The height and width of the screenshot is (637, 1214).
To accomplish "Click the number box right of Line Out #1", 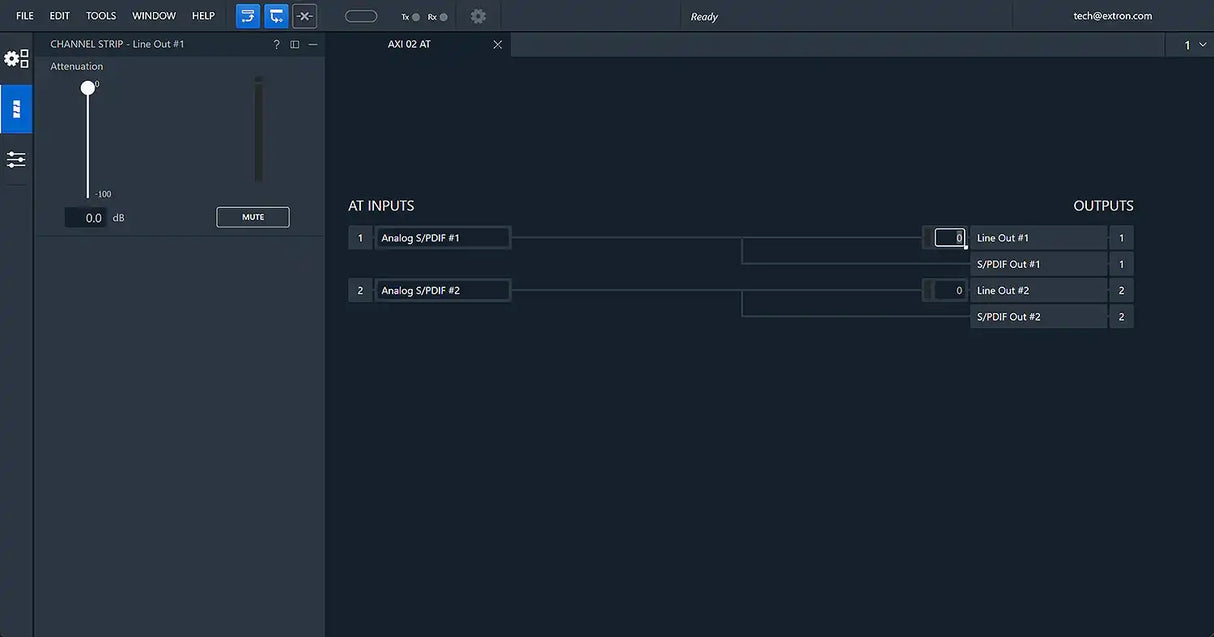I will pyautogui.click(x=1121, y=238).
